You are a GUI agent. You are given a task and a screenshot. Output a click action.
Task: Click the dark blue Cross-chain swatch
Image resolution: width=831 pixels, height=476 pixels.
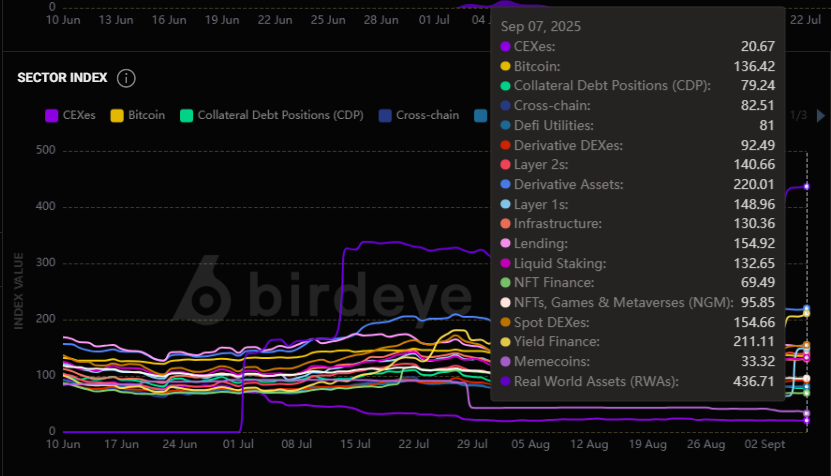(385, 116)
